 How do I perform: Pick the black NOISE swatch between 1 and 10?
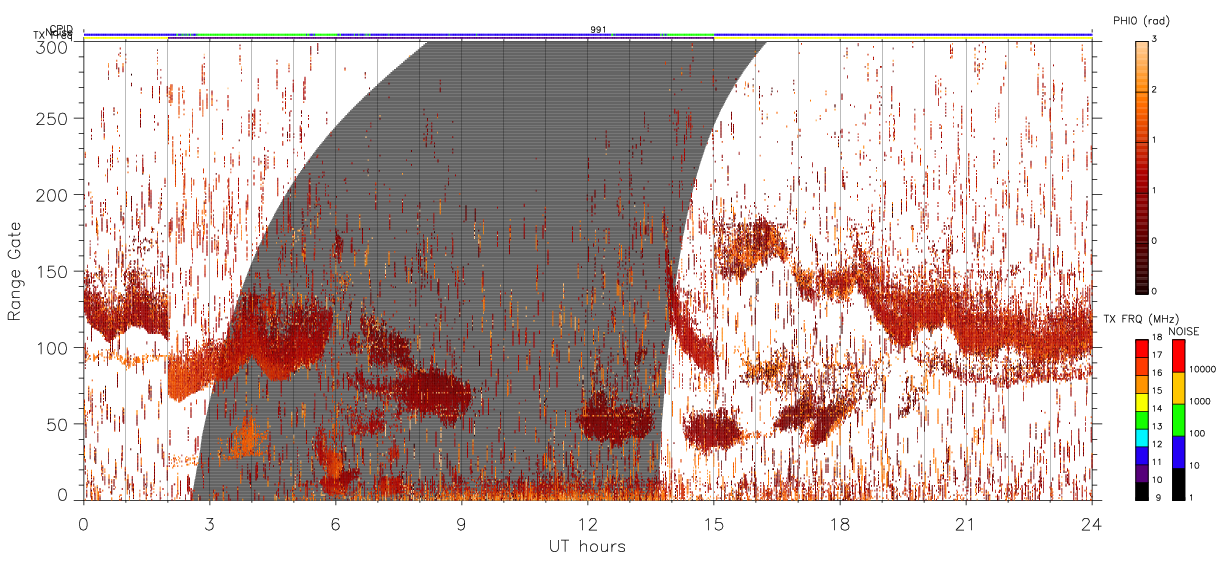coord(1179,484)
